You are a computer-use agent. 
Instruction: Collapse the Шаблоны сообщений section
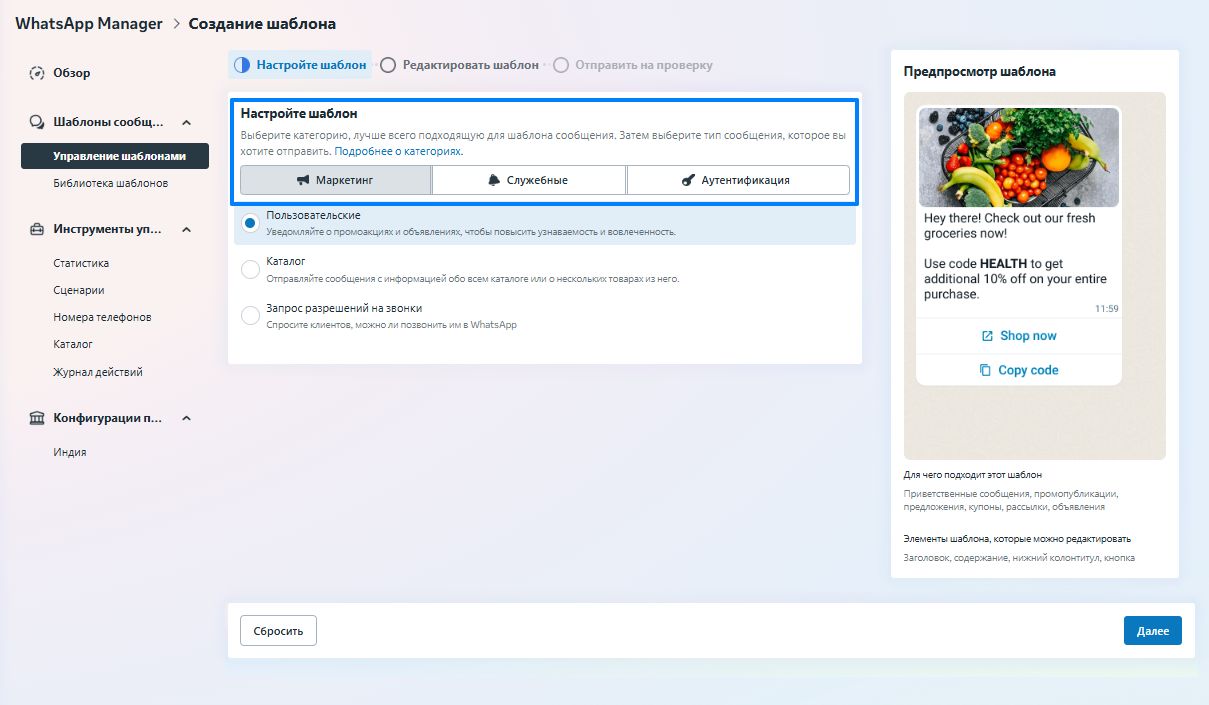coord(186,122)
